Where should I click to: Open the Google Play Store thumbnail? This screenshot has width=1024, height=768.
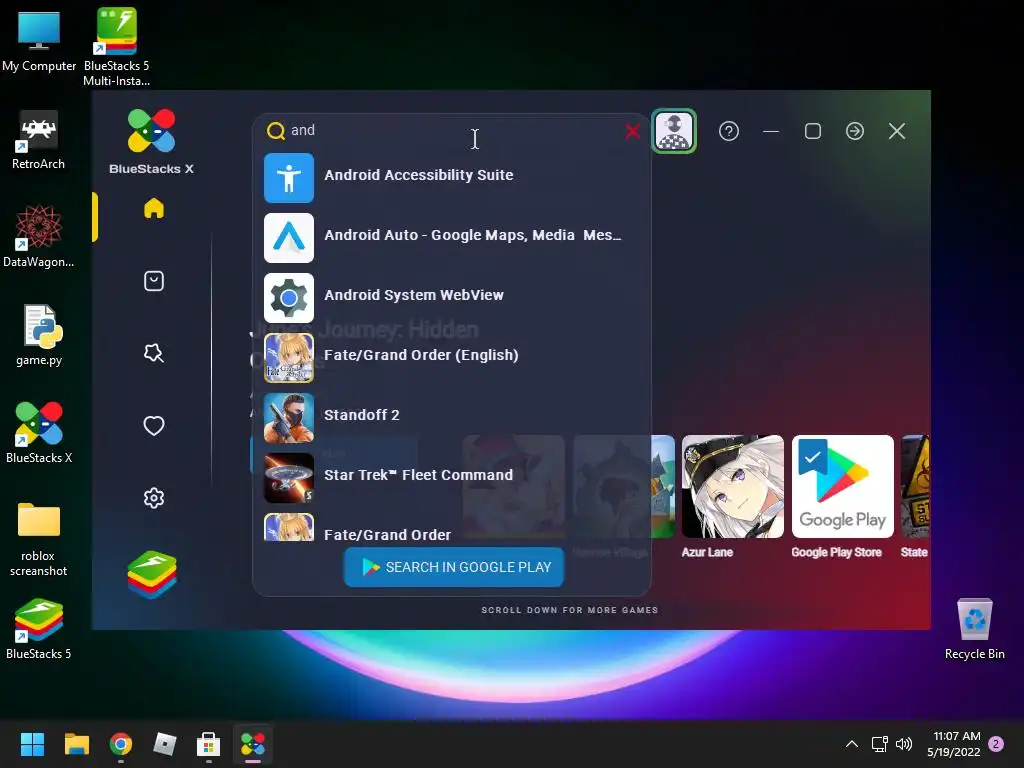(x=842, y=487)
